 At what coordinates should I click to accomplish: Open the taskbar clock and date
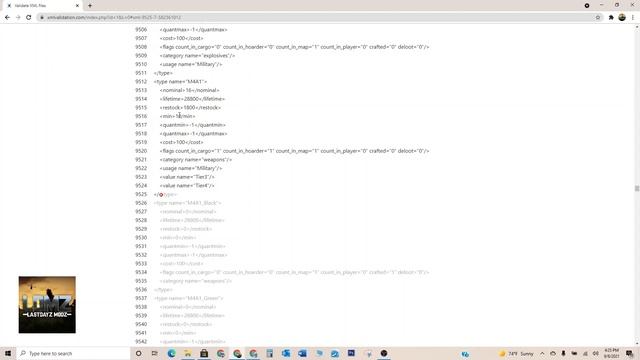coord(611,353)
